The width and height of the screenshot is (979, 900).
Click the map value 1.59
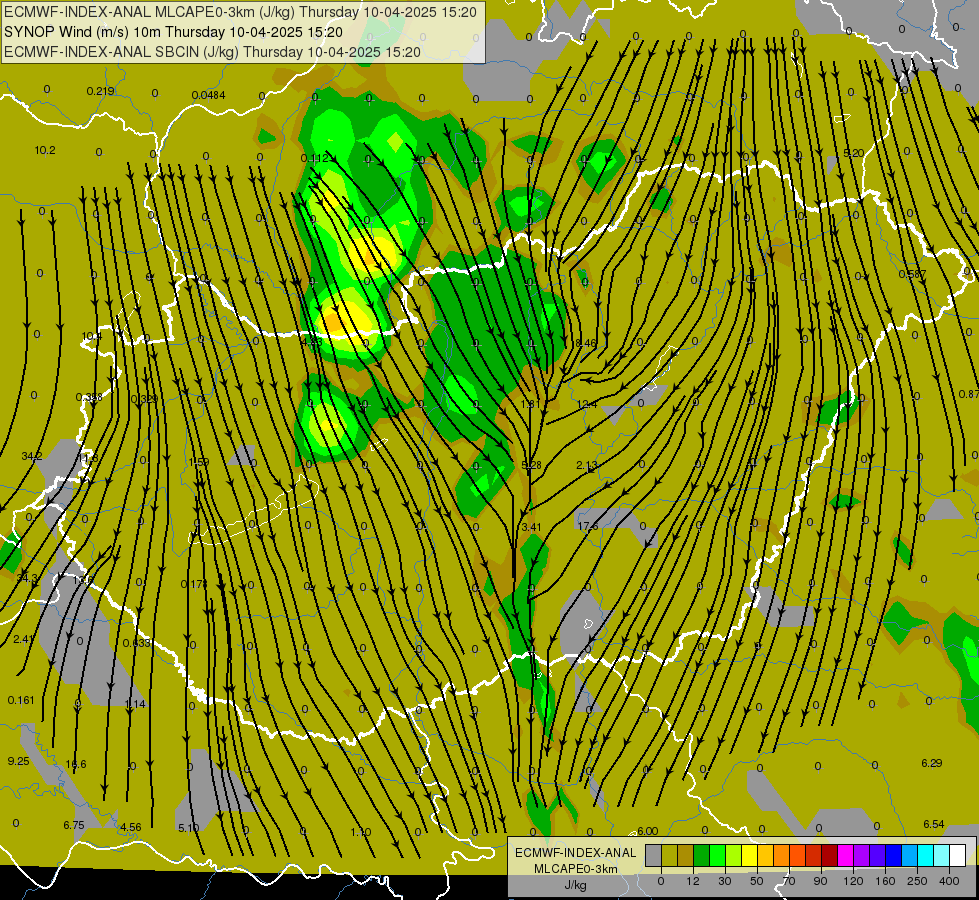tap(199, 462)
